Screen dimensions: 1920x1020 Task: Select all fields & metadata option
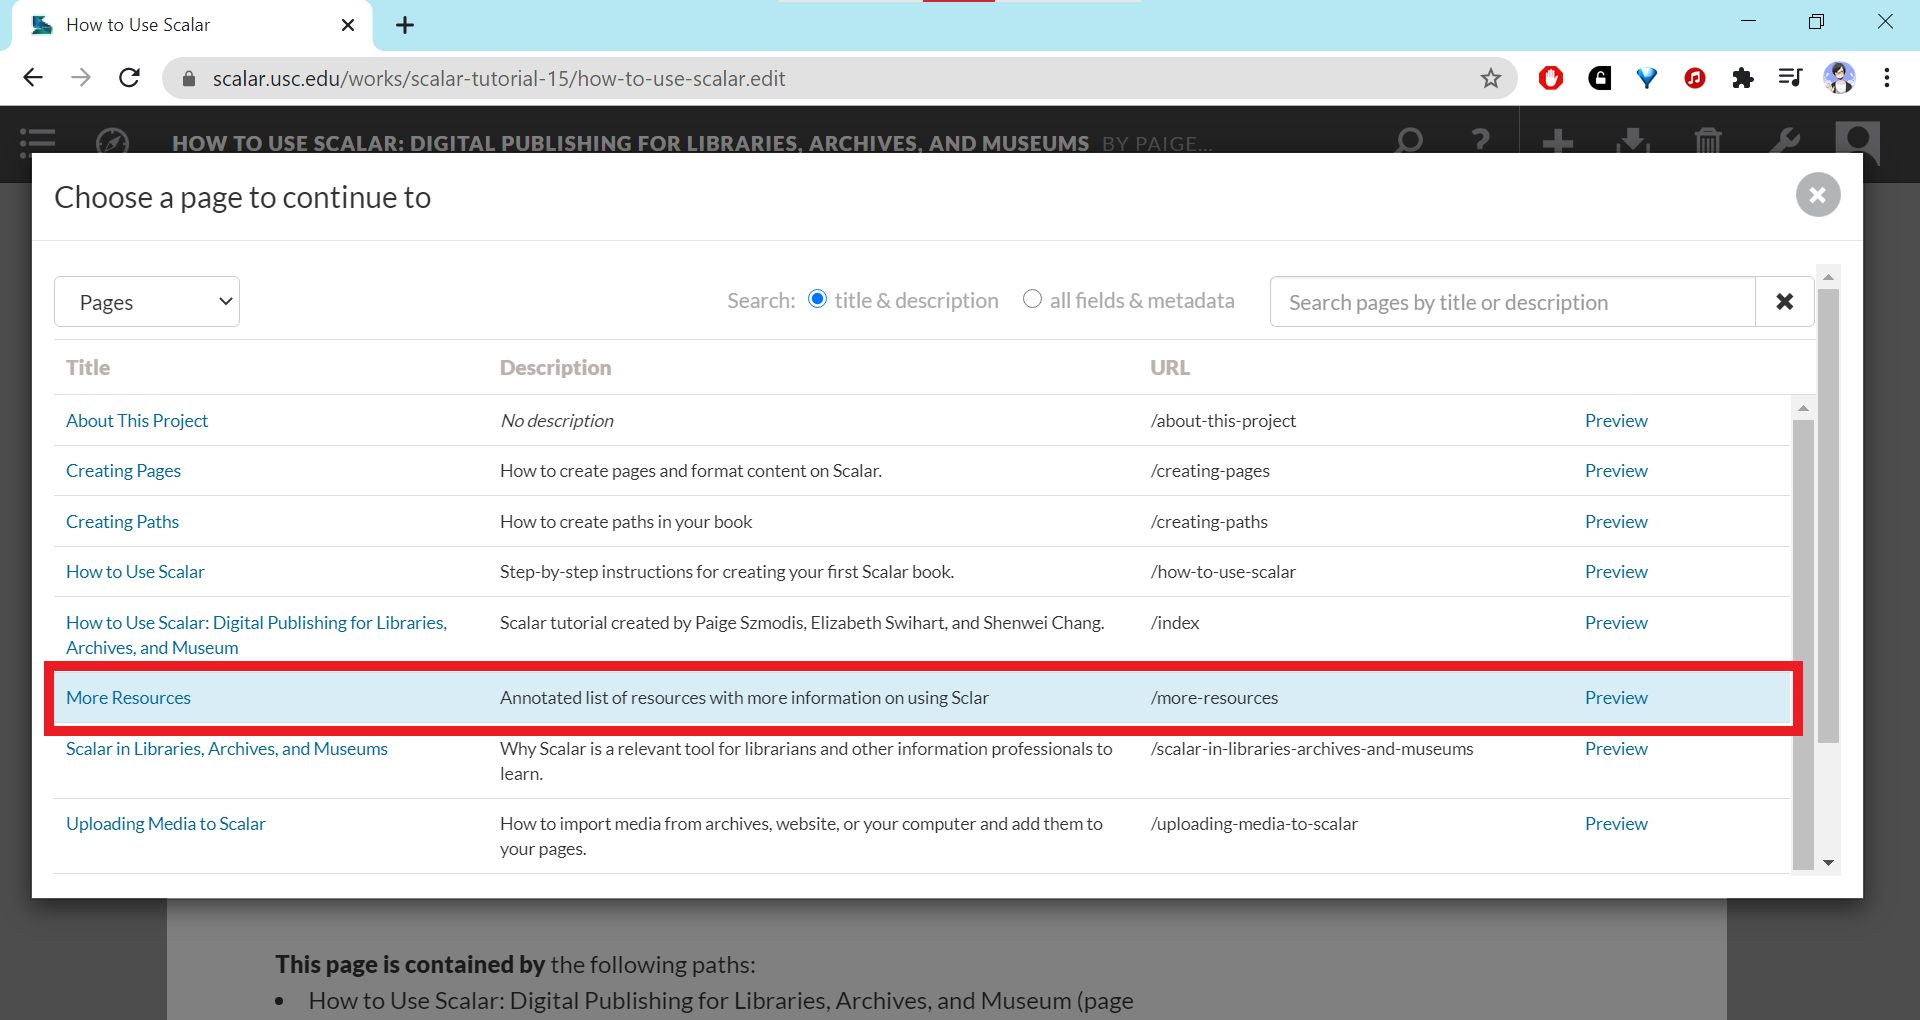(1032, 299)
